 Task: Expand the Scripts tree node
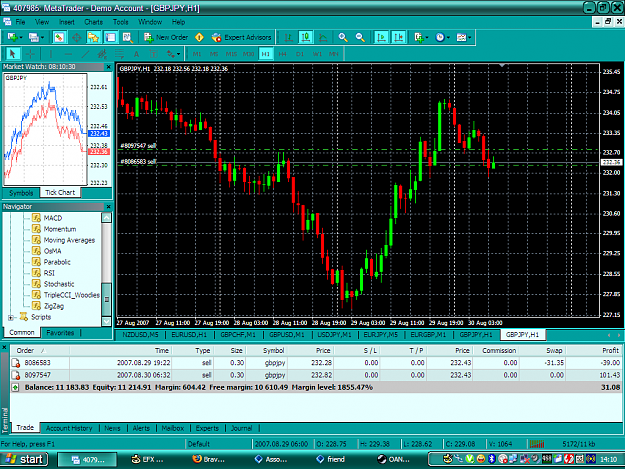[11, 318]
